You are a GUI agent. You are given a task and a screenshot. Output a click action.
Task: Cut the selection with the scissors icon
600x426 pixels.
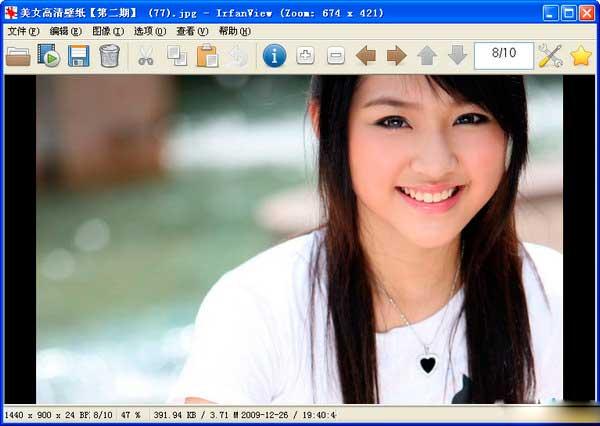(x=145, y=56)
